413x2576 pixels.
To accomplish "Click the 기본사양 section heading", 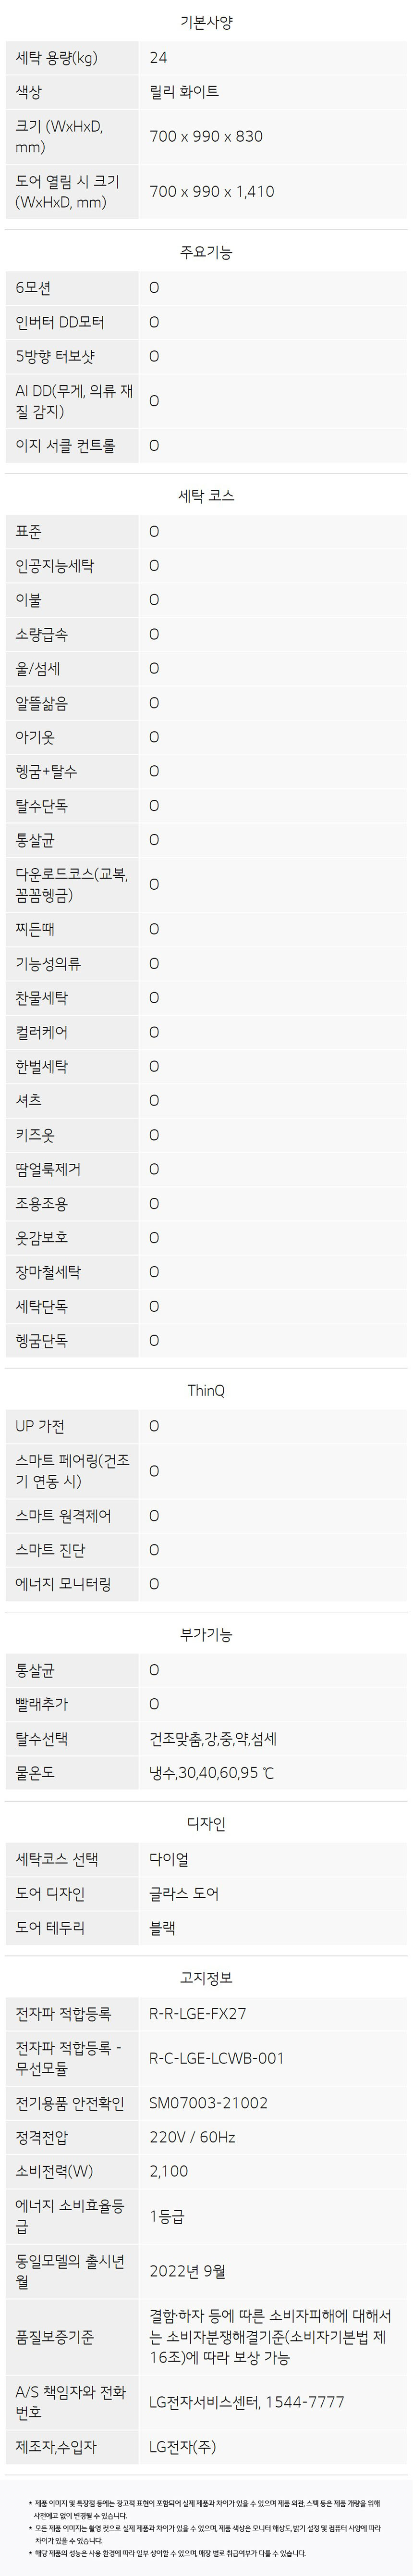I will (206, 22).
